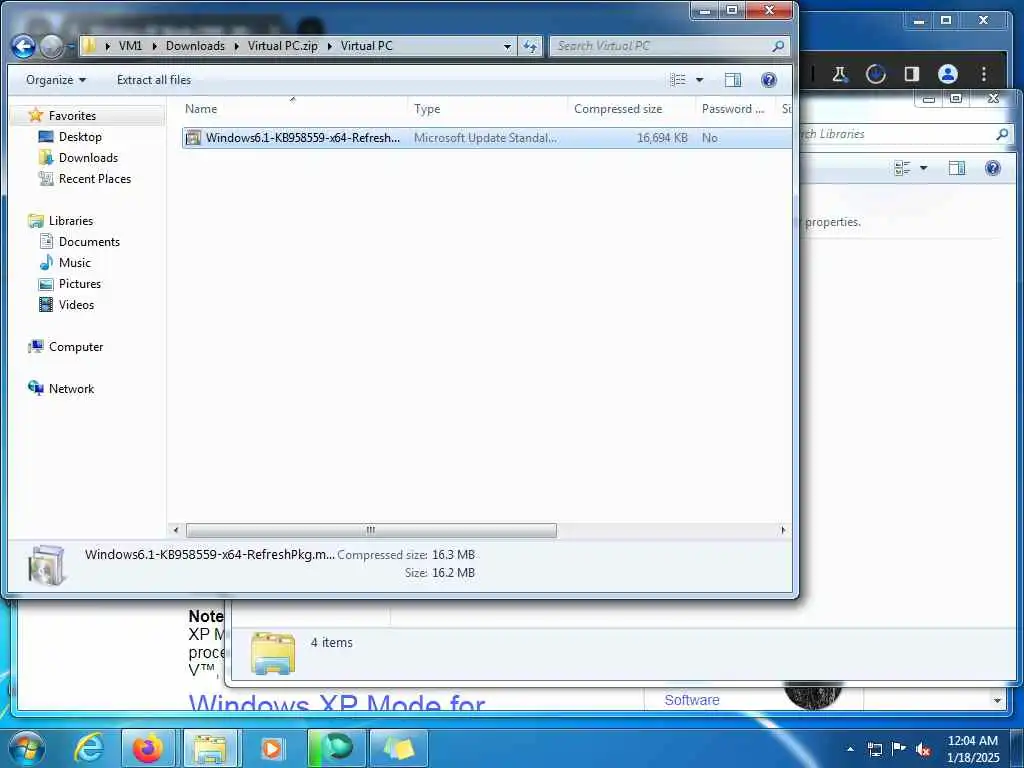Open the Videos library

(x=76, y=305)
